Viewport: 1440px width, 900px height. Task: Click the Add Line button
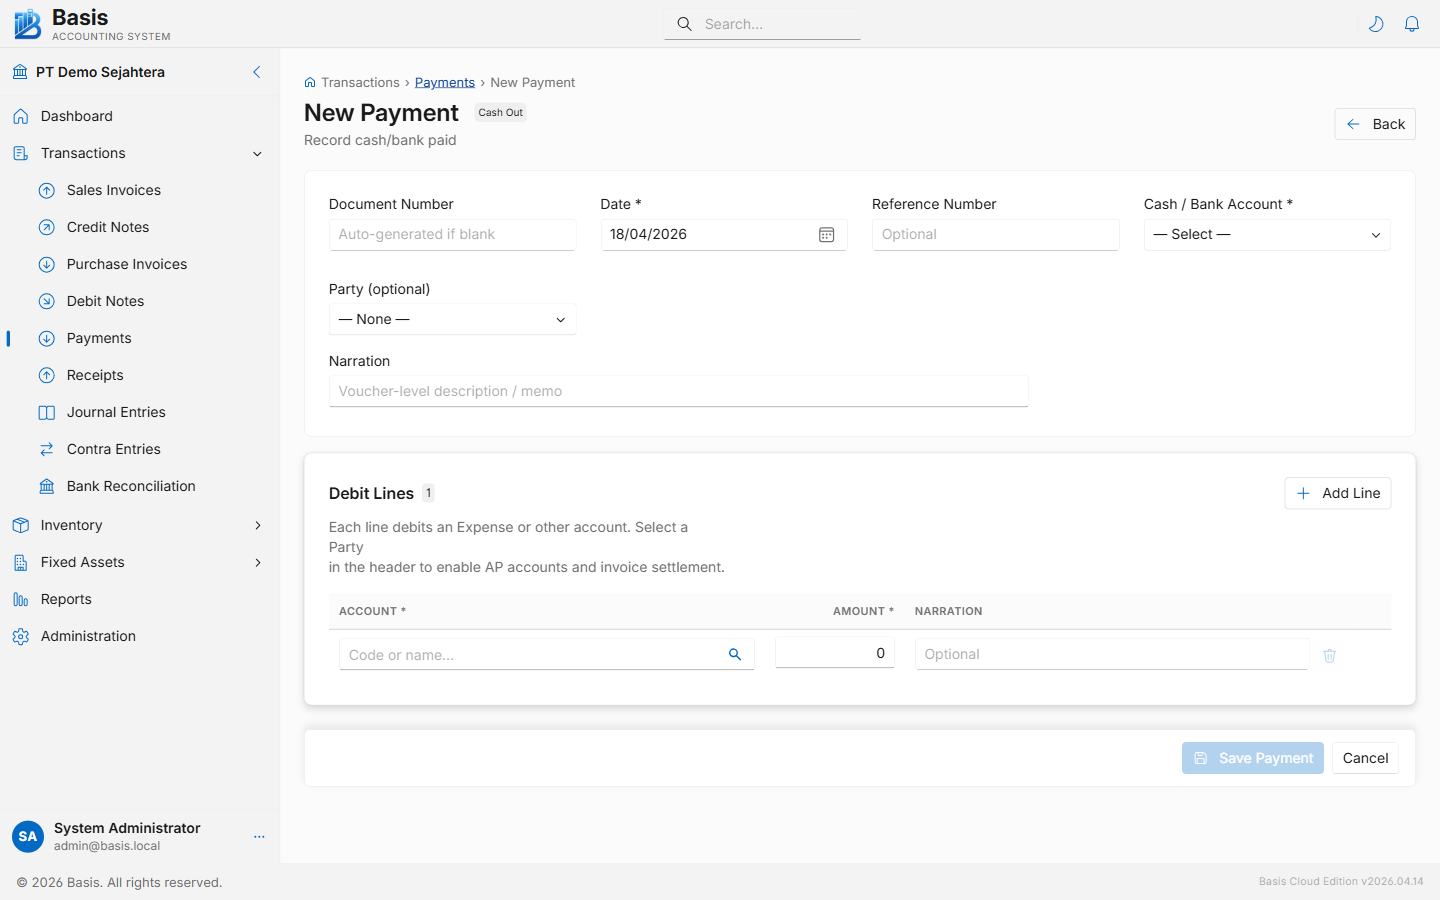point(1338,493)
